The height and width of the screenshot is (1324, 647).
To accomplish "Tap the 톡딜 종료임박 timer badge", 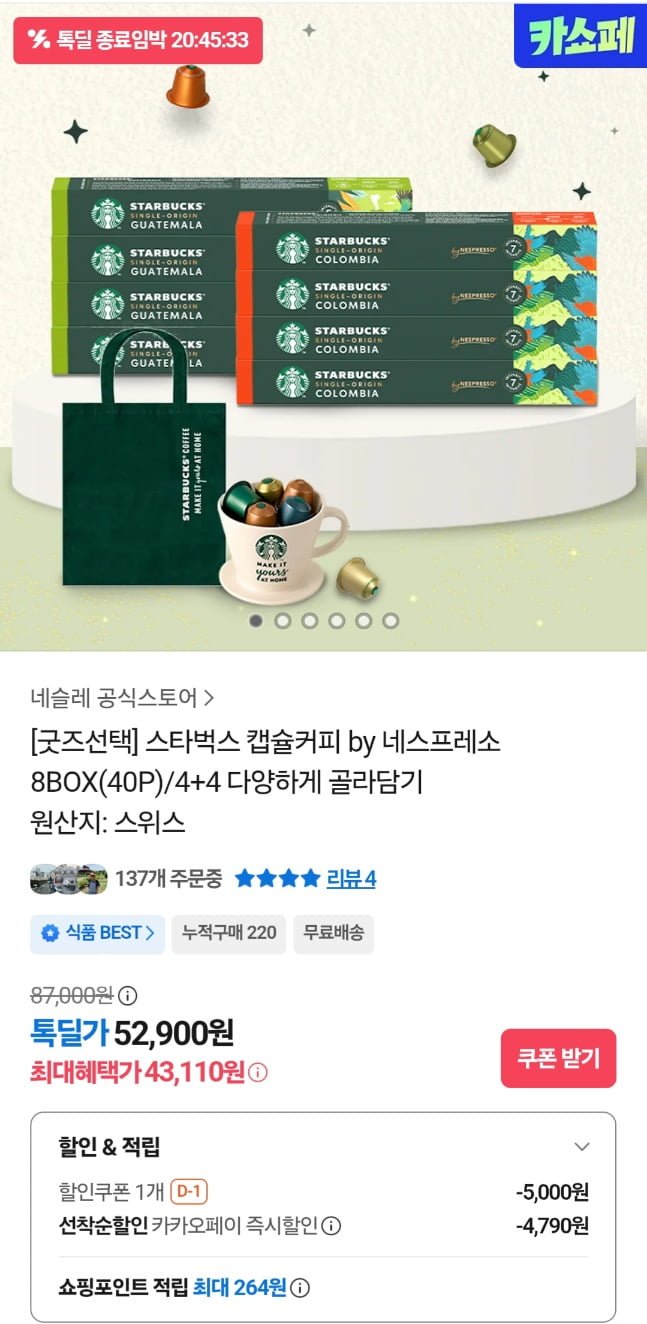I will pos(138,40).
